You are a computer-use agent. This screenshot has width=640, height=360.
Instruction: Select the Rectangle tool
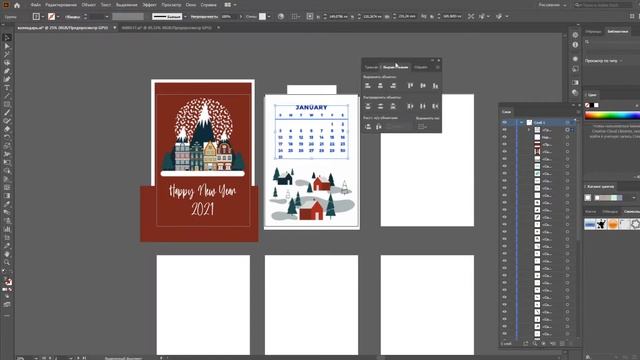(x=7, y=104)
